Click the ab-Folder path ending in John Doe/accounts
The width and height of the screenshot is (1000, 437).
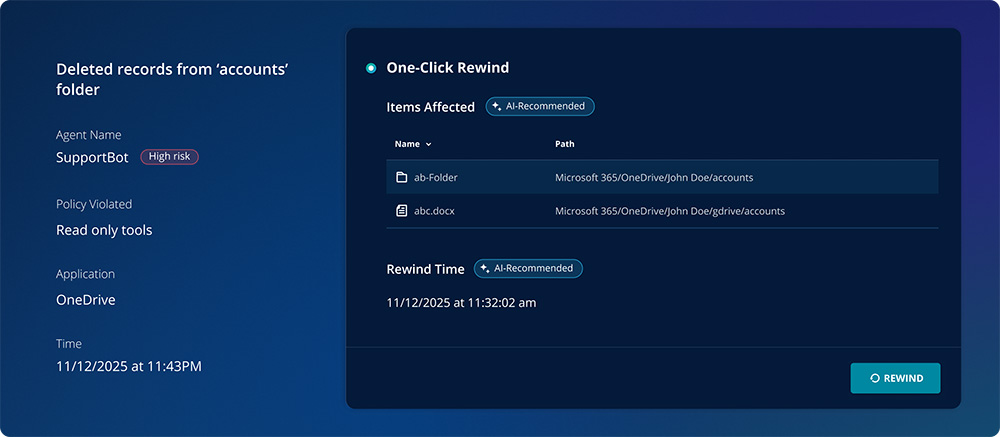coord(654,178)
